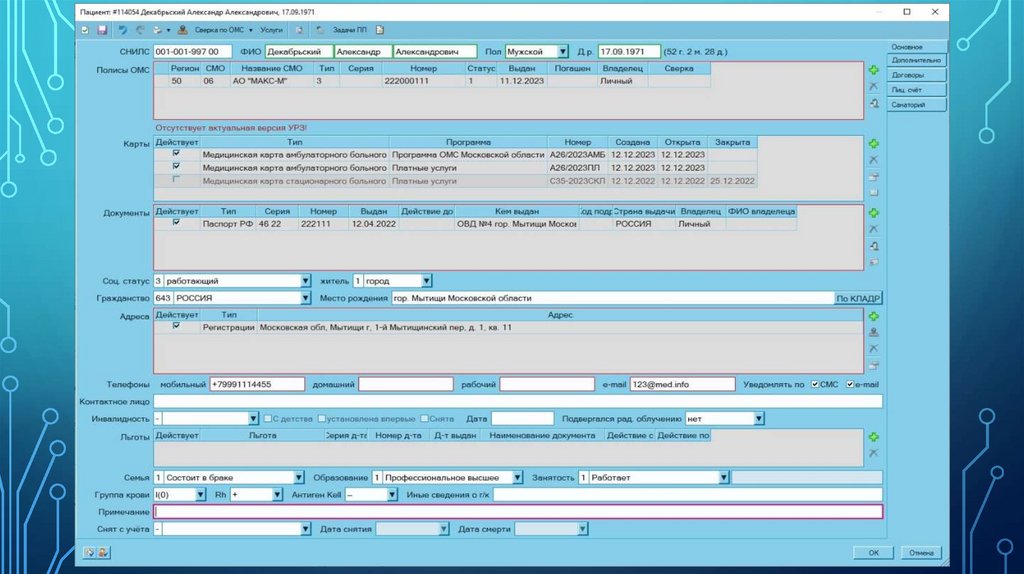Screen dimensions: 1024x574
Task: Toggle the Паспорт РФ Действует checkbox
Action: pos(176,224)
